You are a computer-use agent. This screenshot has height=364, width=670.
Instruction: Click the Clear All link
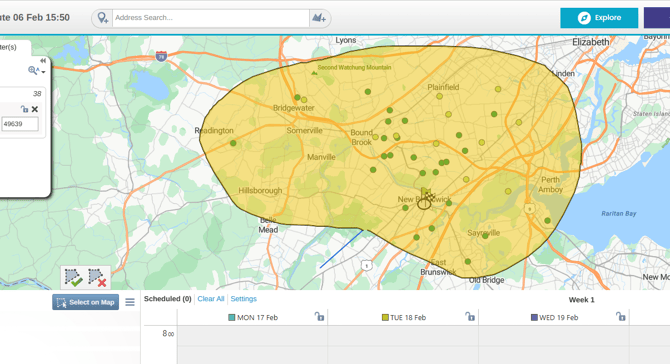(211, 299)
